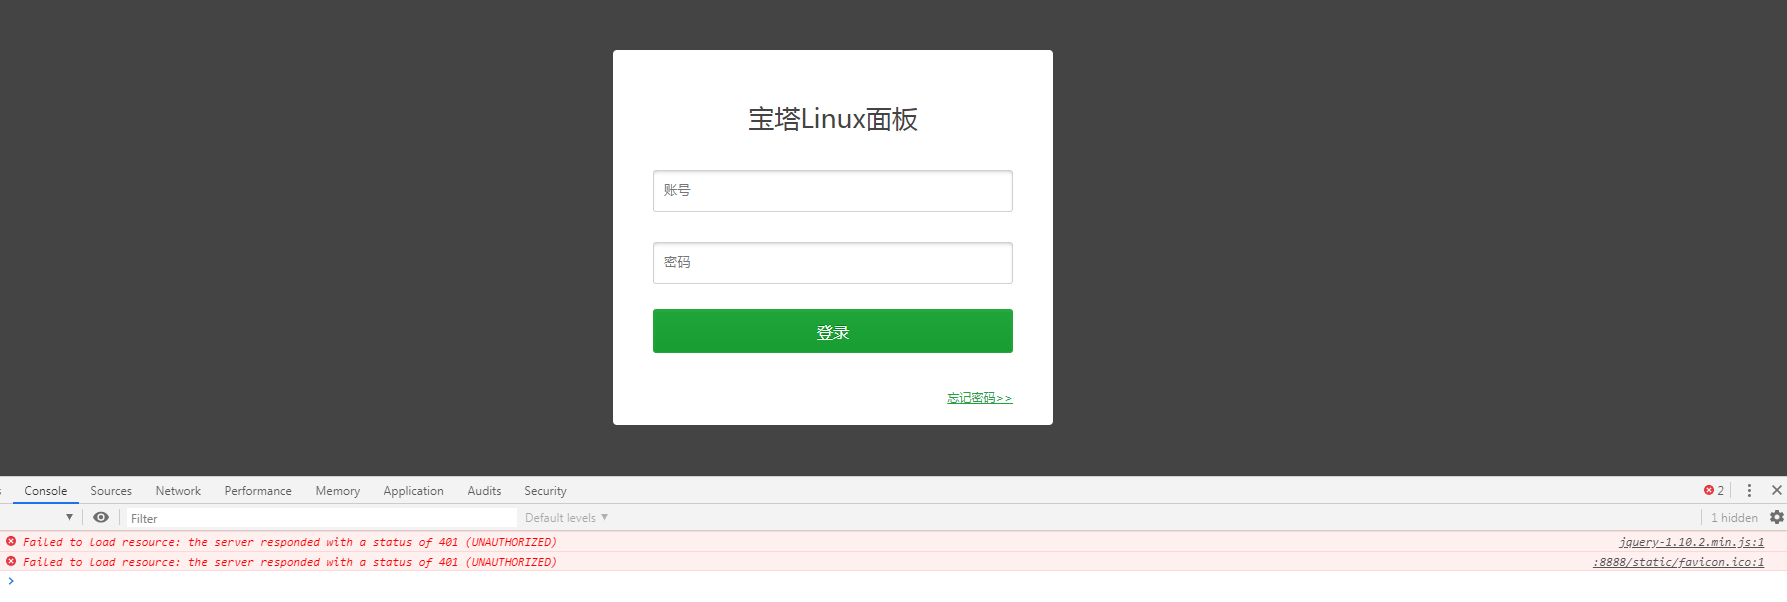Go to the Security tab

click(545, 491)
